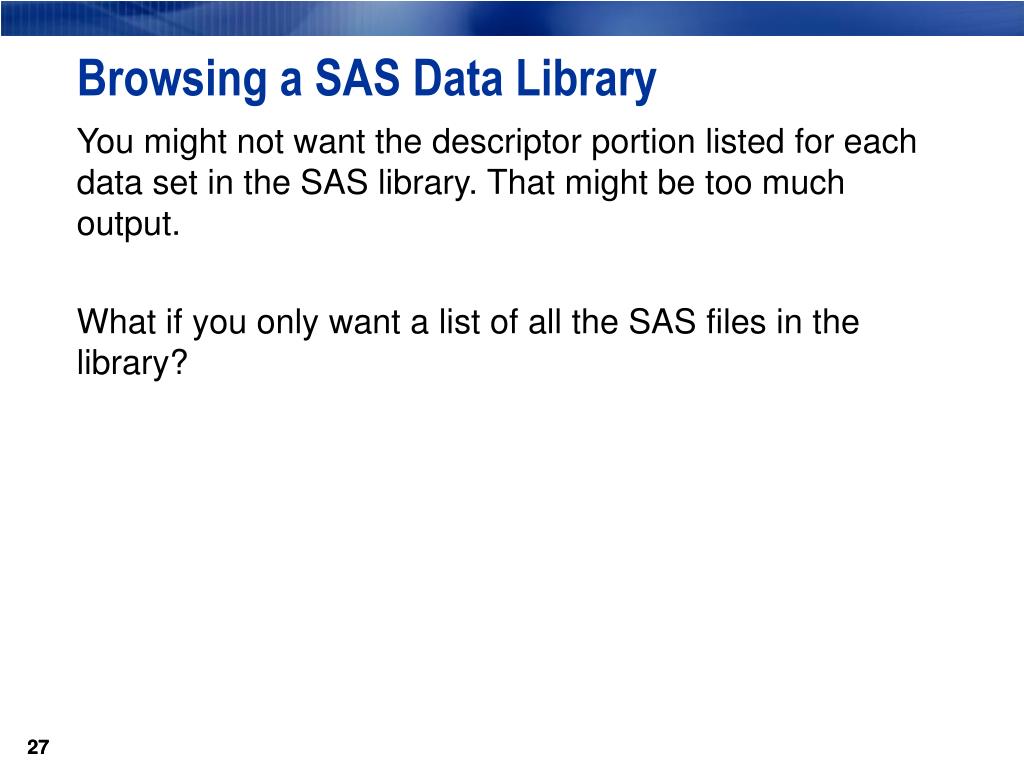Click the word 'That' in the first paragraph
The width and height of the screenshot is (1024, 768).
click(x=520, y=182)
